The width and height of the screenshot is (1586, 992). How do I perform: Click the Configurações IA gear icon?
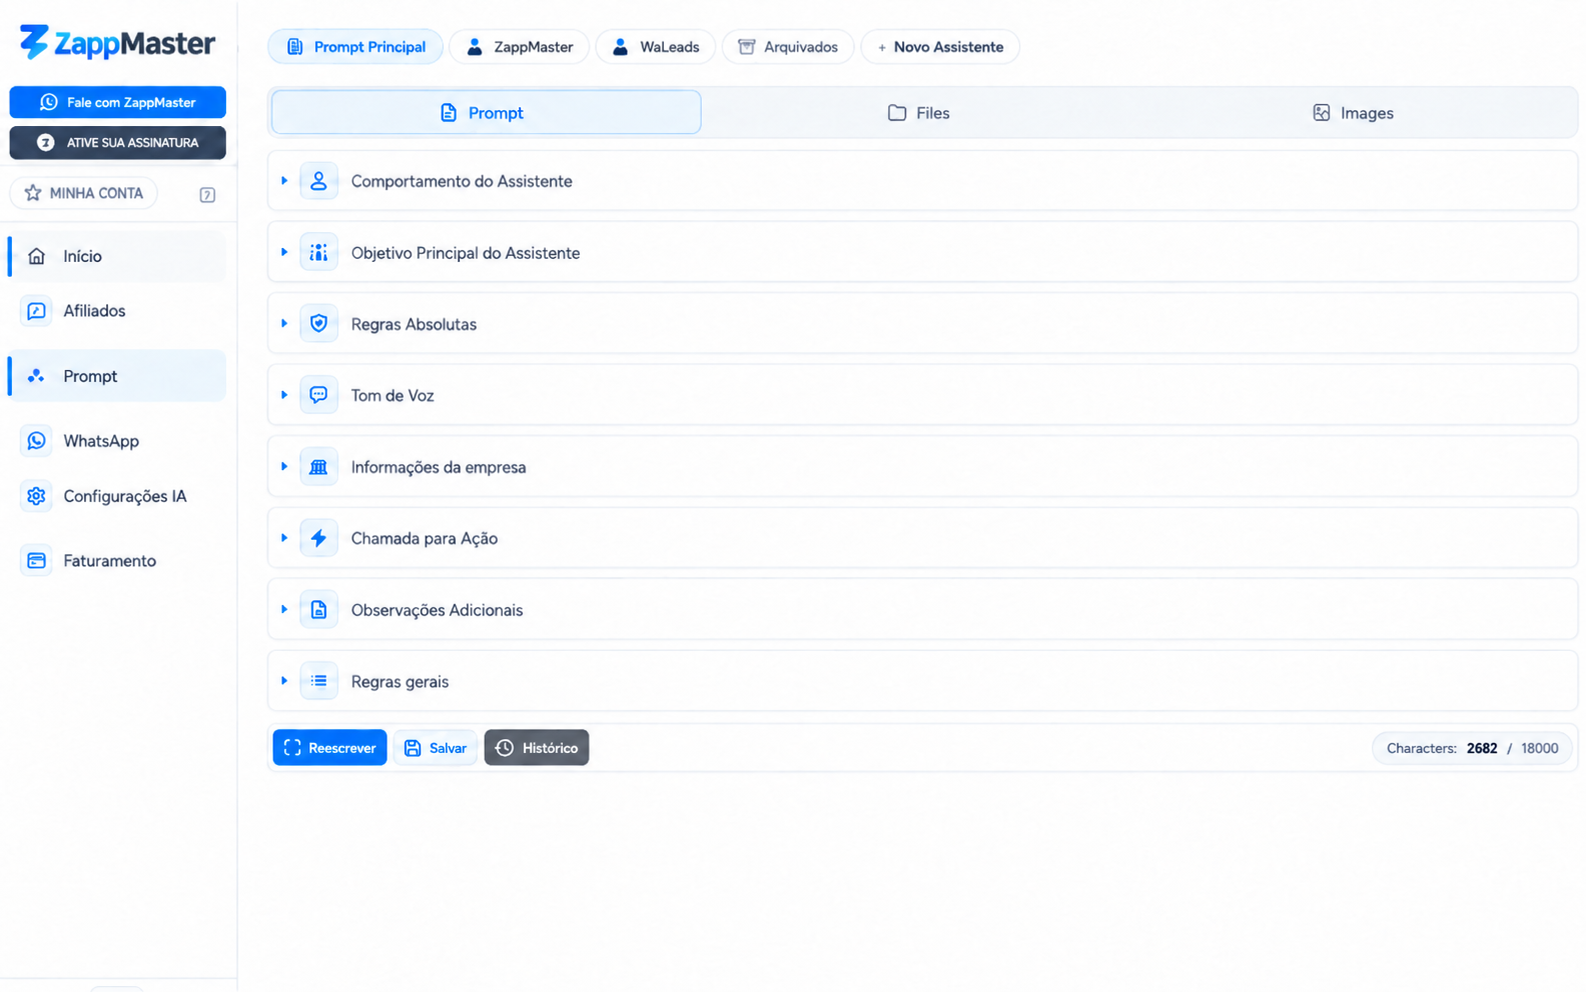tap(37, 496)
